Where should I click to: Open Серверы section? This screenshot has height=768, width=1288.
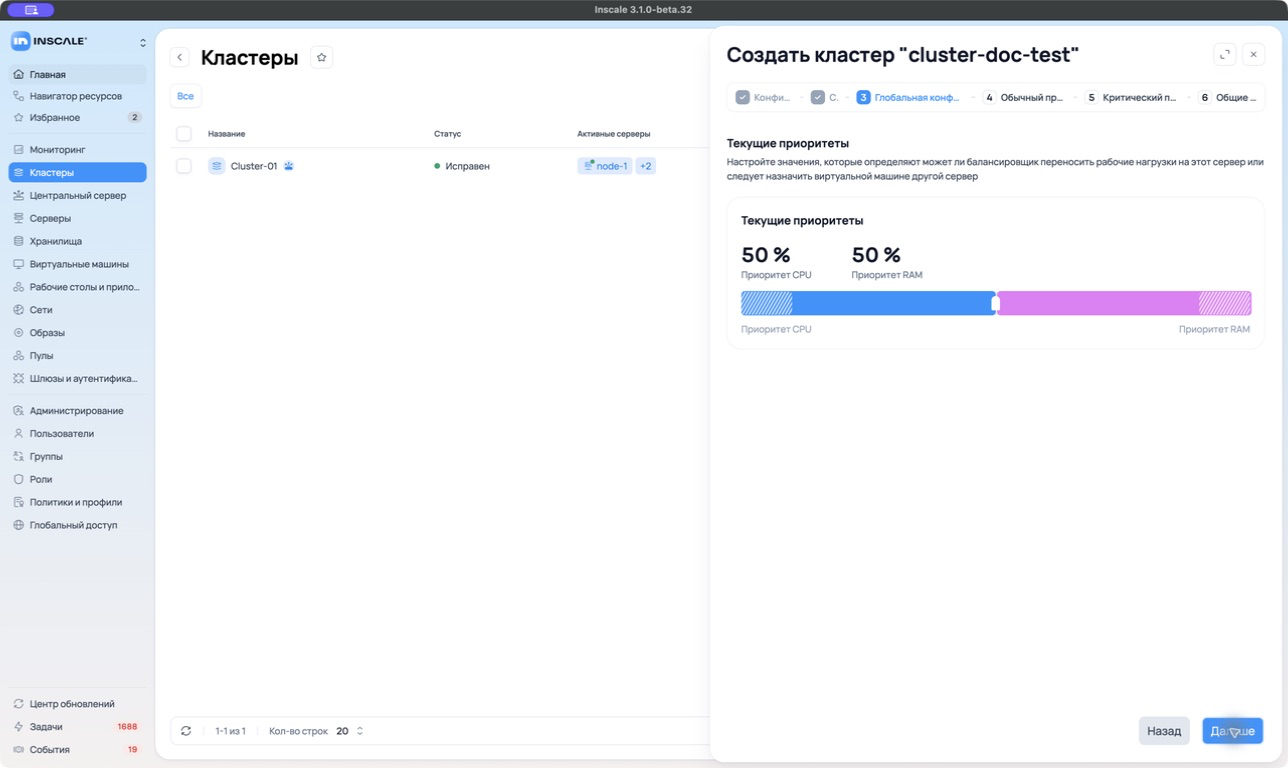click(77, 218)
